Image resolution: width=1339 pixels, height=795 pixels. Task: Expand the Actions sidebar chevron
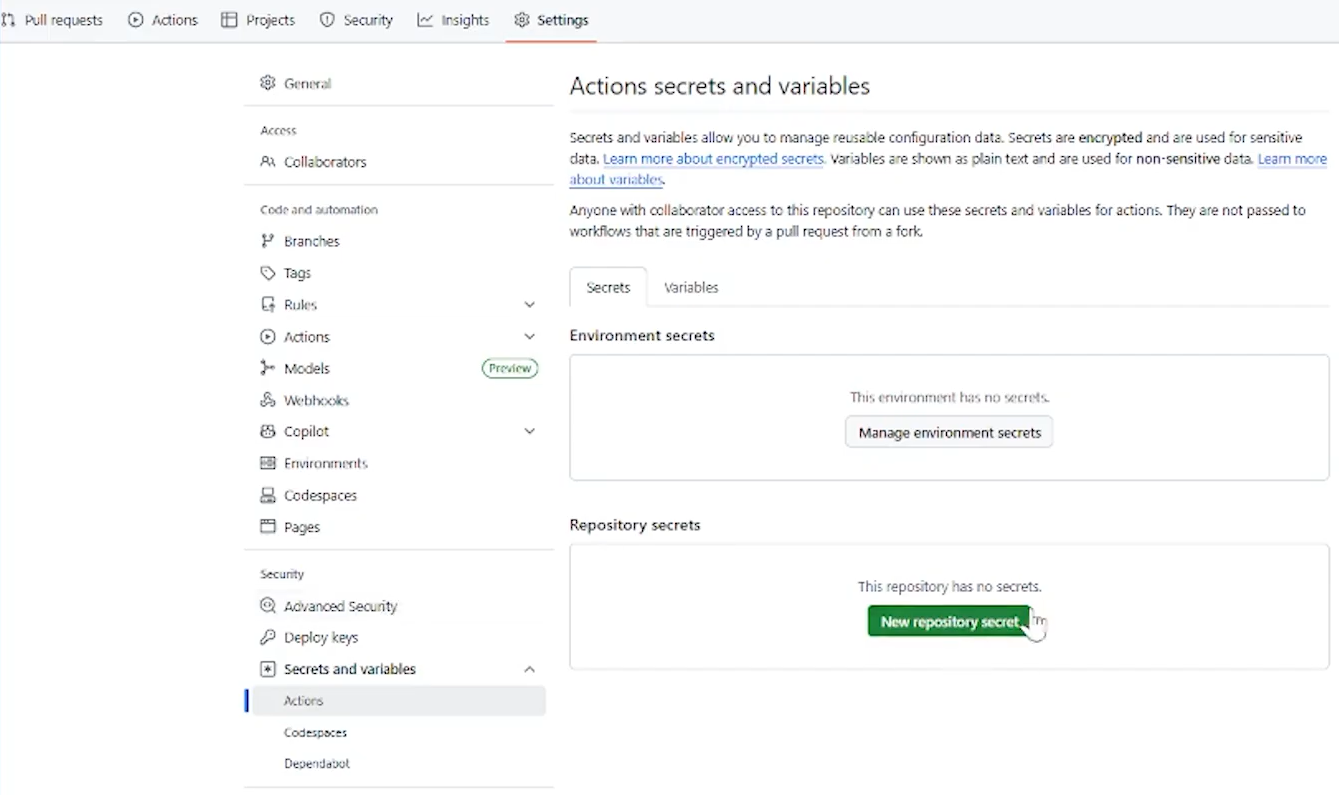[530, 337]
